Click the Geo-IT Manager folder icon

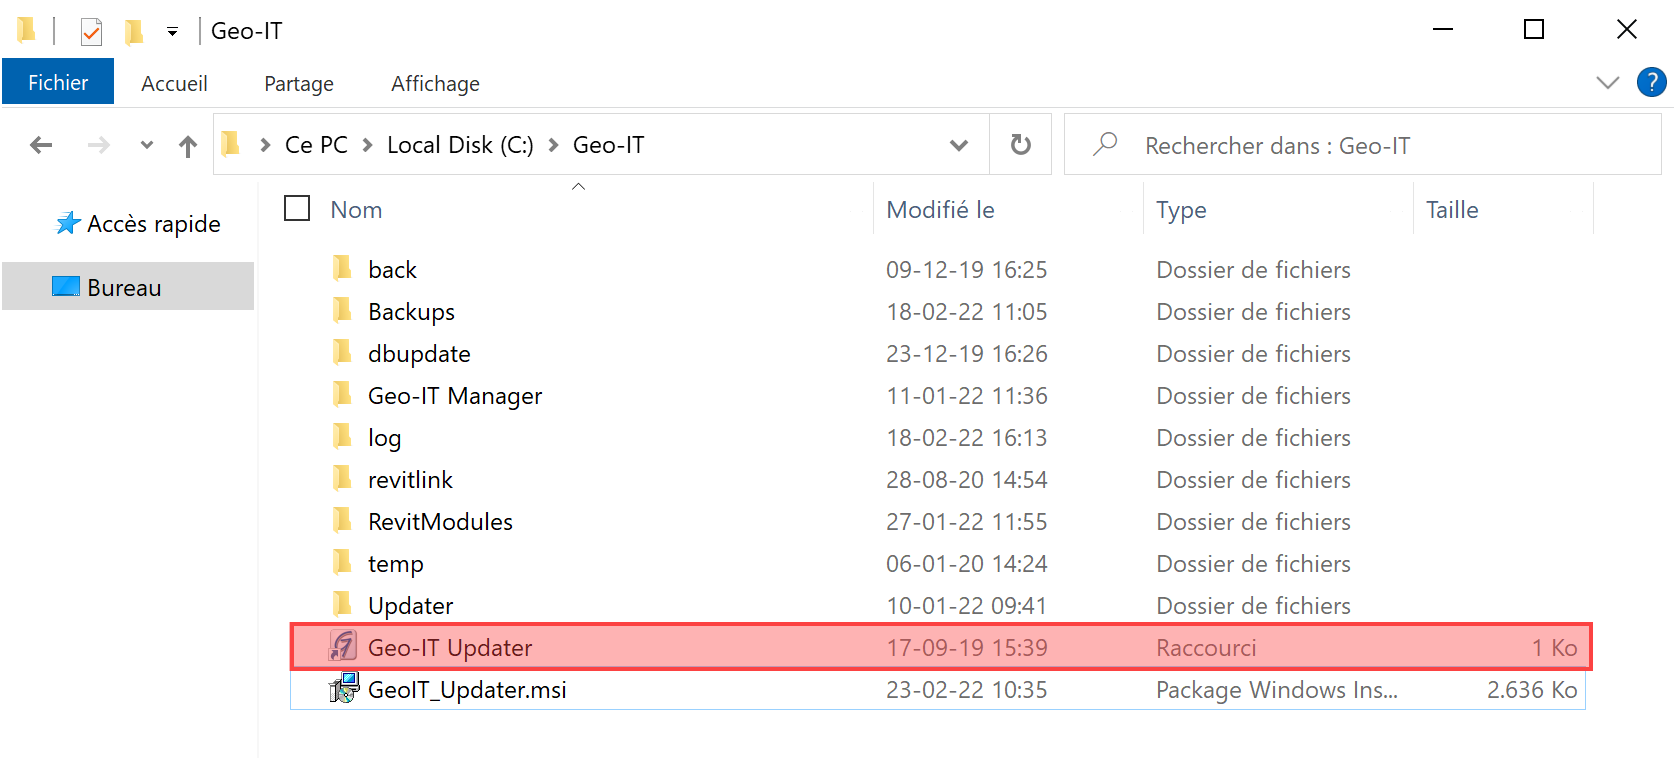click(342, 394)
